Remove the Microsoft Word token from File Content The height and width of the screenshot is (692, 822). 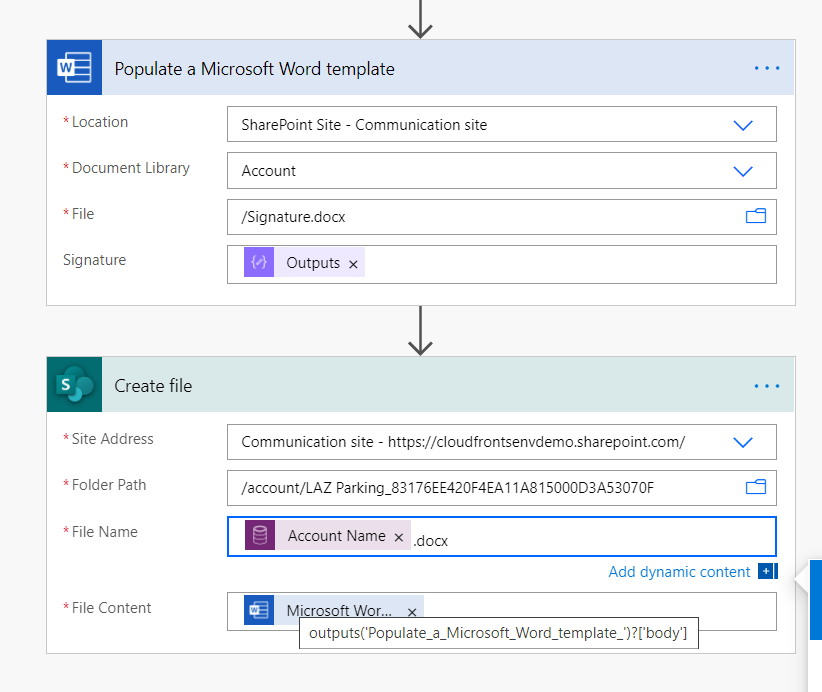(412, 612)
